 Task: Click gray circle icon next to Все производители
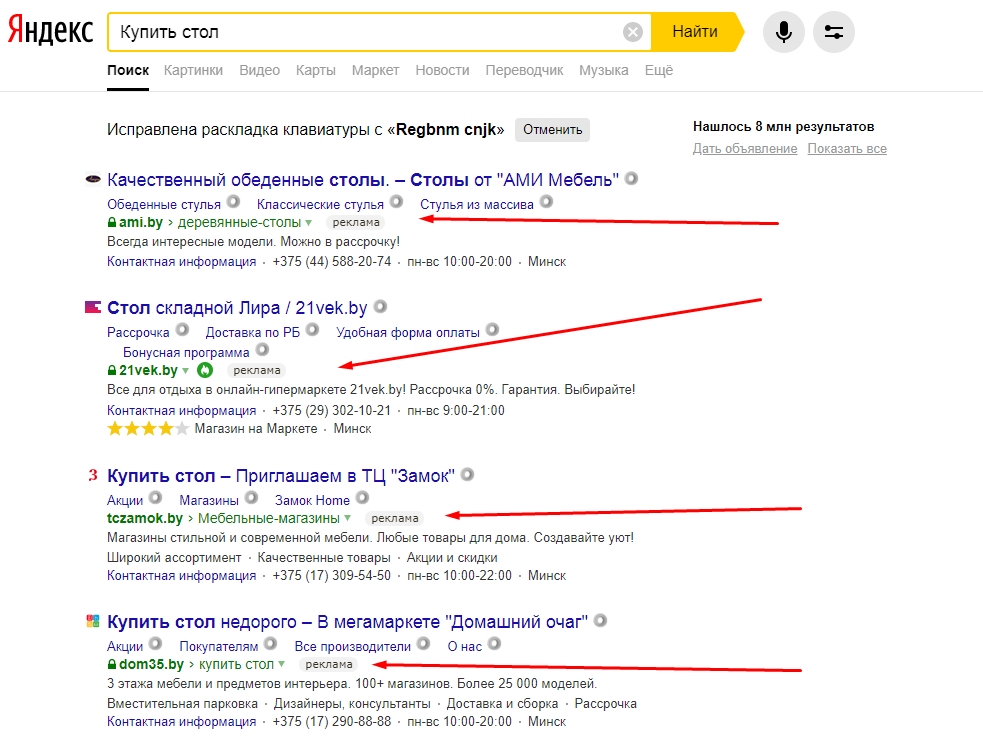[x=423, y=644]
